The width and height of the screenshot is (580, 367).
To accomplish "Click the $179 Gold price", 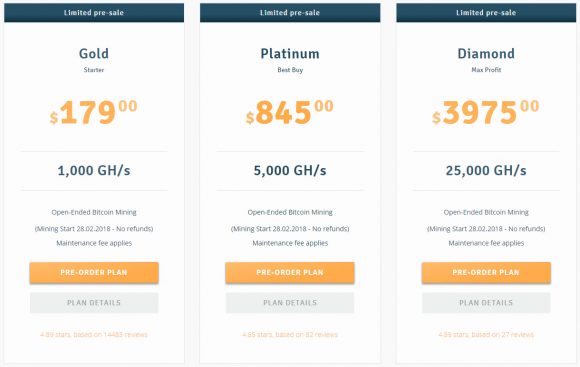I will click(94, 112).
